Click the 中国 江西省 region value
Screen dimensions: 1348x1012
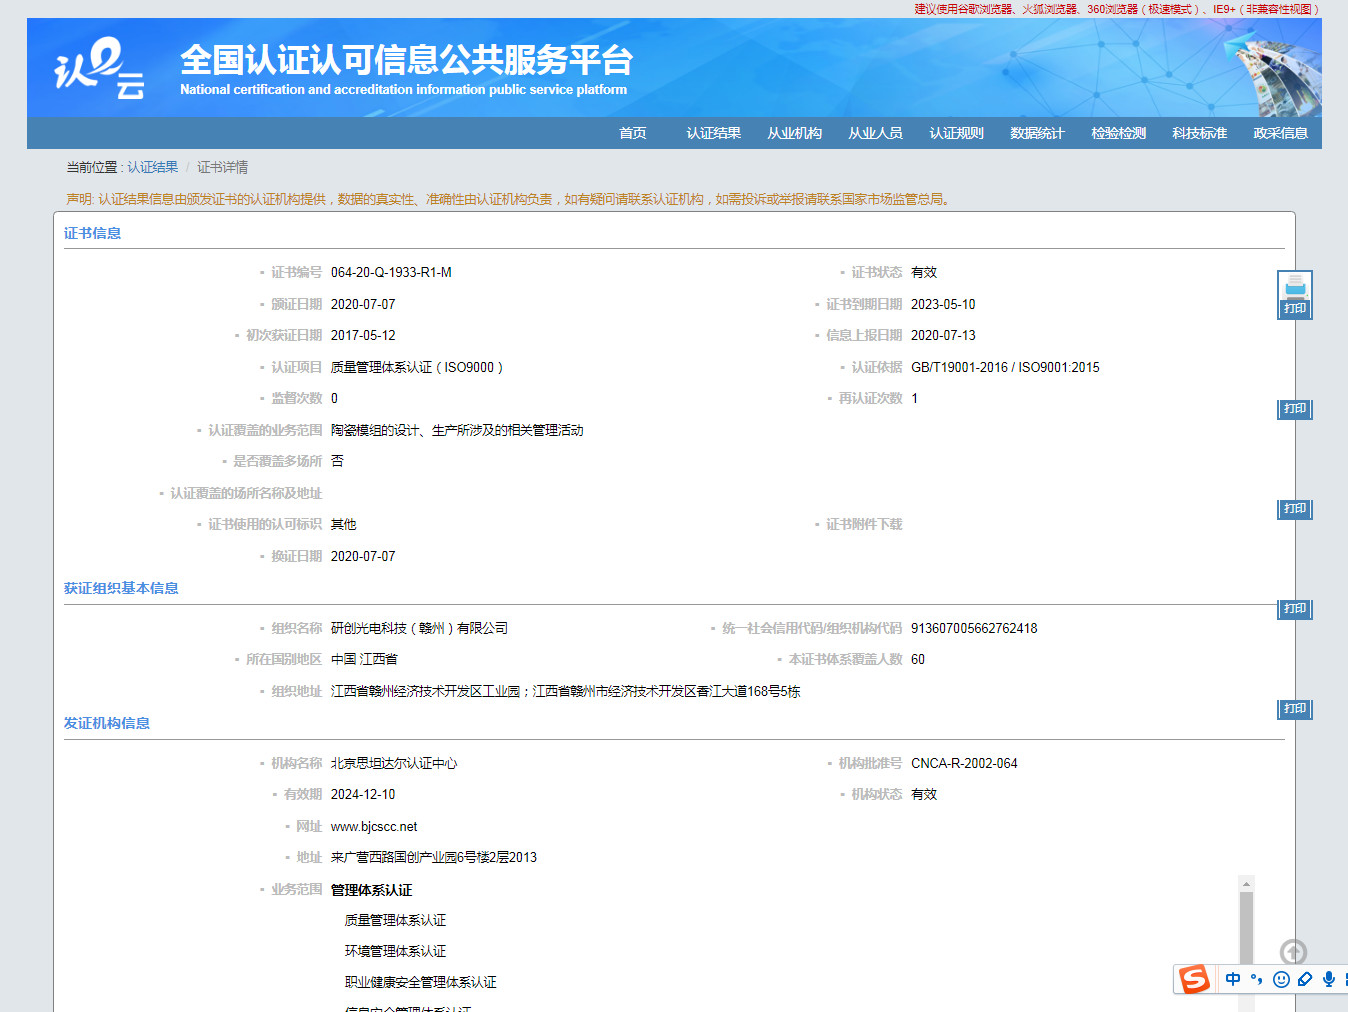pyautogui.click(x=364, y=659)
